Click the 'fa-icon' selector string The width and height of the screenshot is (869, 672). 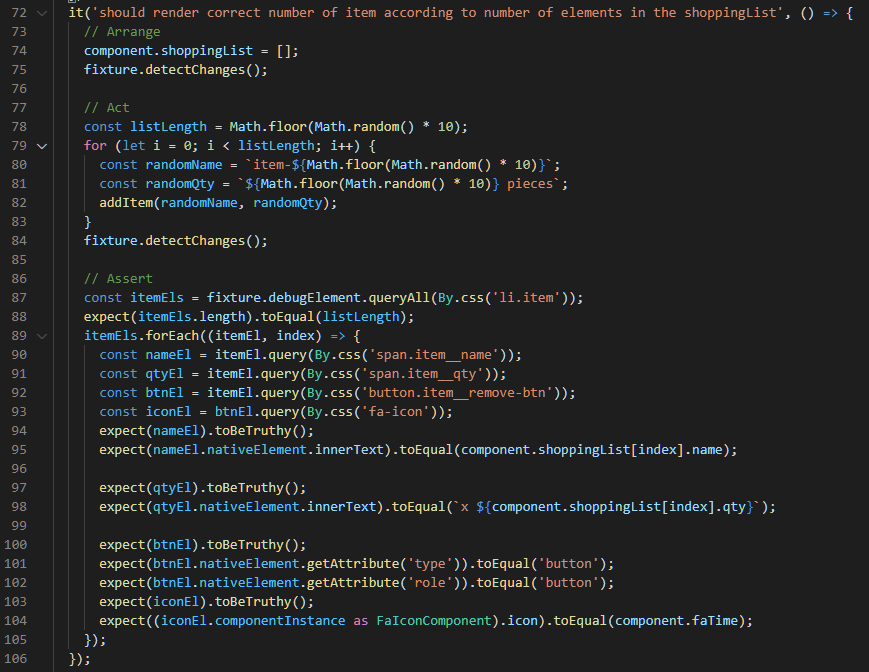point(399,412)
